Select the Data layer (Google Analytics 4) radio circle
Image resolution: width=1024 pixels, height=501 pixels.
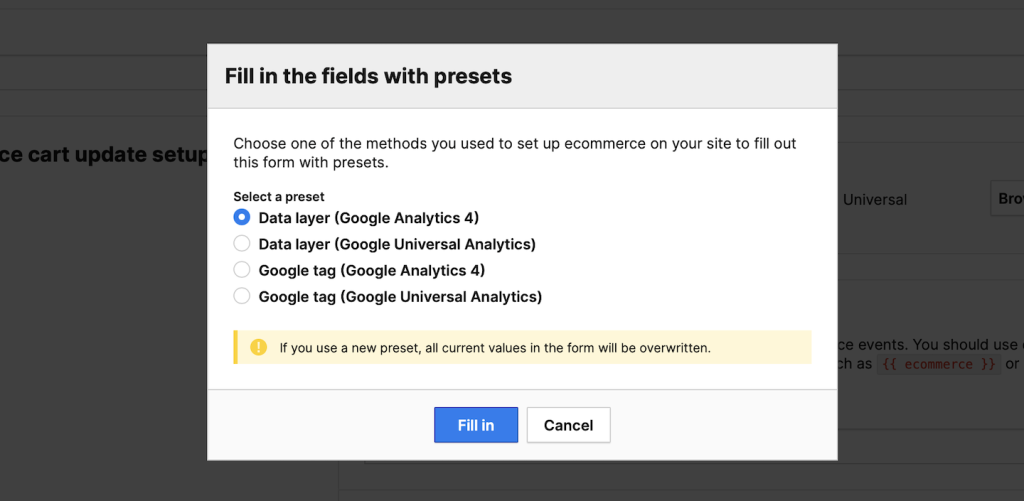(242, 217)
